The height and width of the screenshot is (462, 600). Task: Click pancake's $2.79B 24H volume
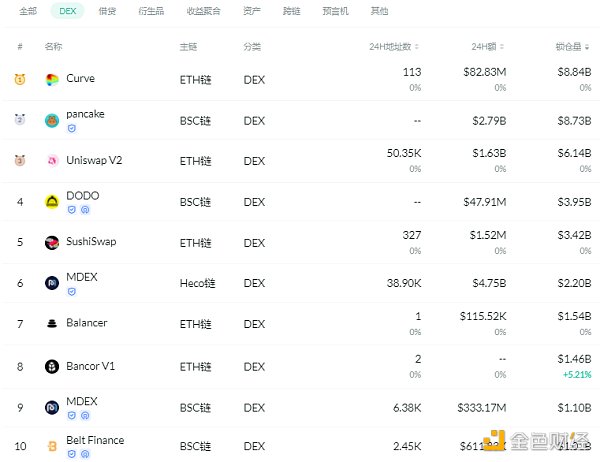(x=489, y=121)
